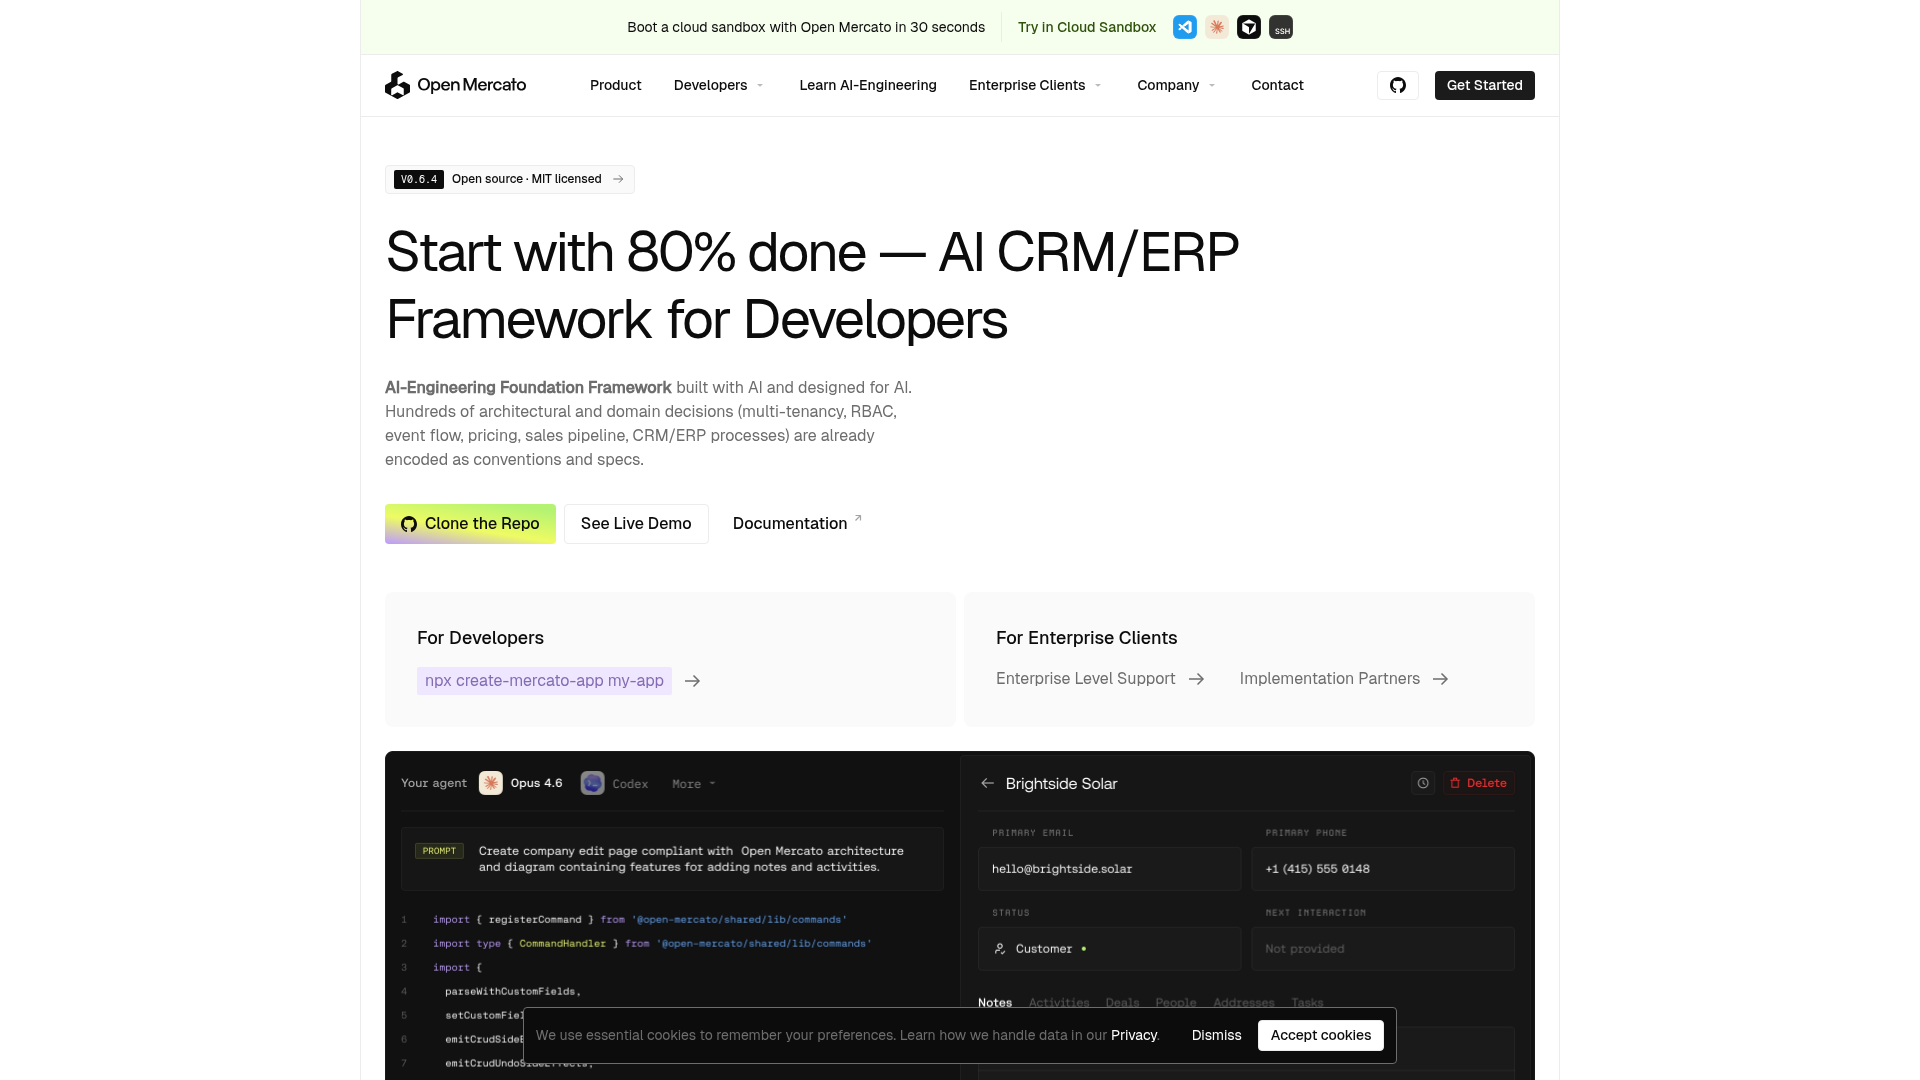
Task: Click the primary phone field +1 (415) 555 0148
Action: point(1383,869)
